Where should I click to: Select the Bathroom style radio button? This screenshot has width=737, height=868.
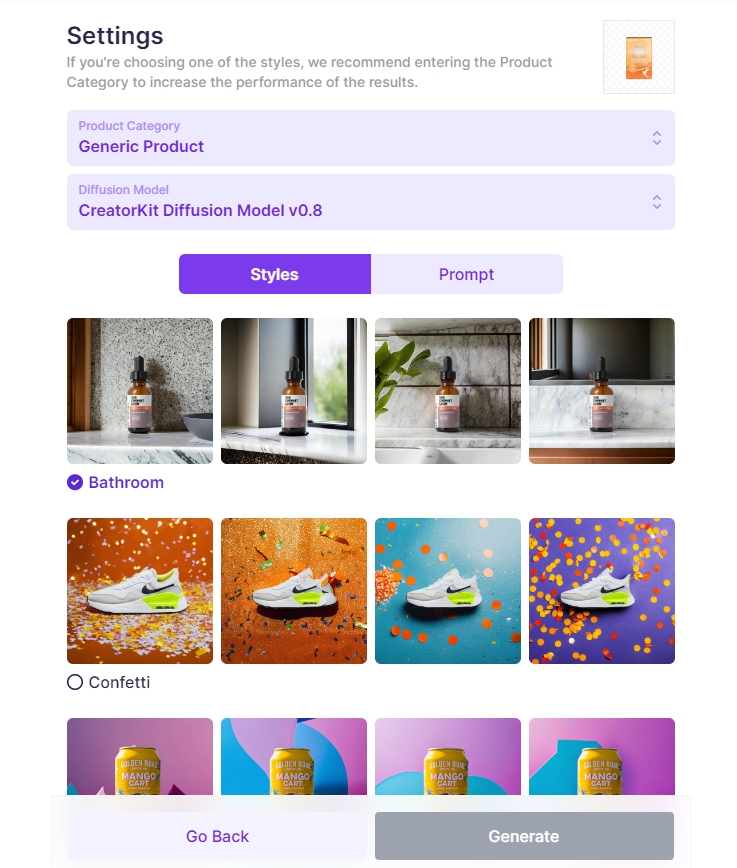click(75, 482)
